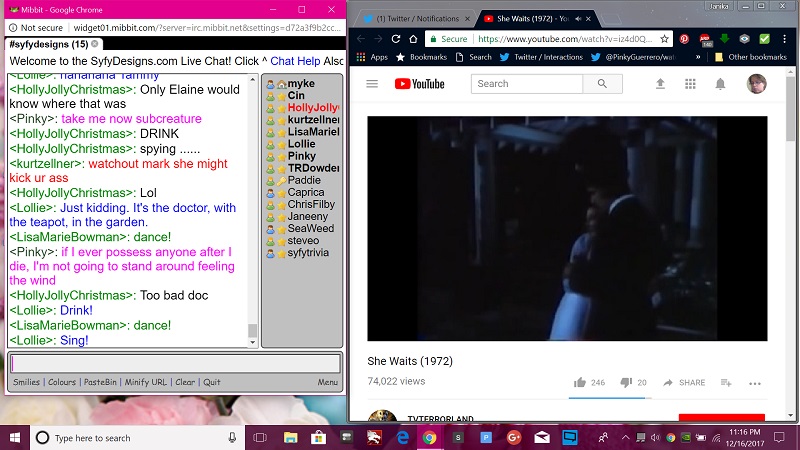800x450 pixels.
Task: Focus the YouTube search field
Action: (527, 84)
